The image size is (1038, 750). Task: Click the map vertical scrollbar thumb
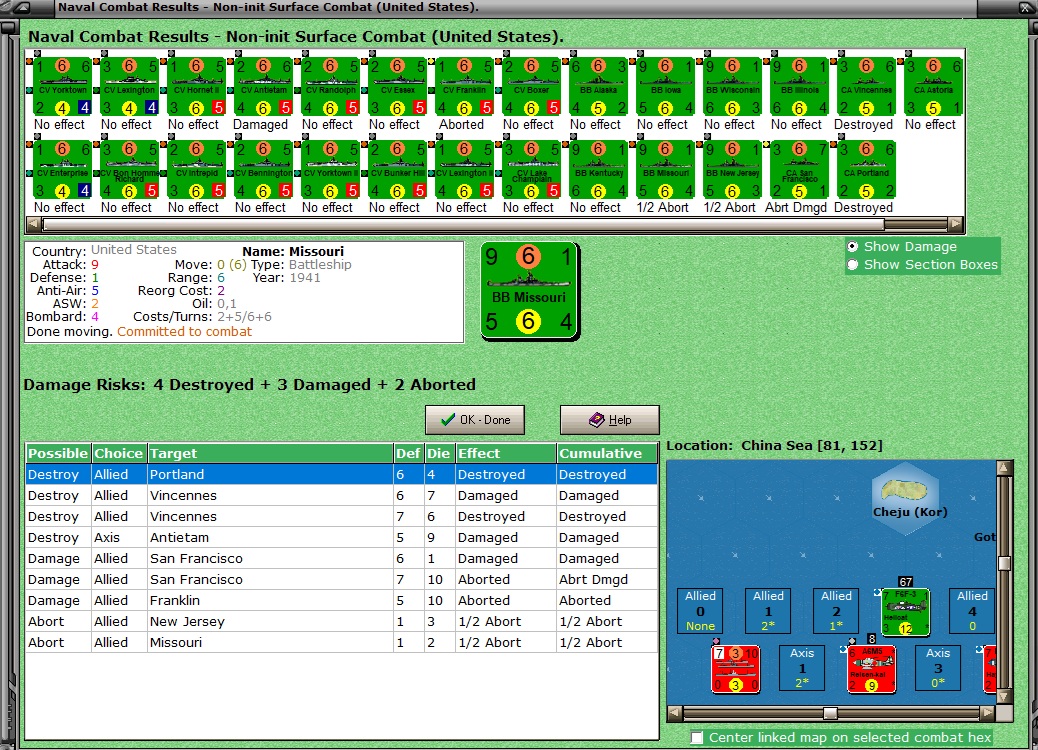[x=1004, y=563]
